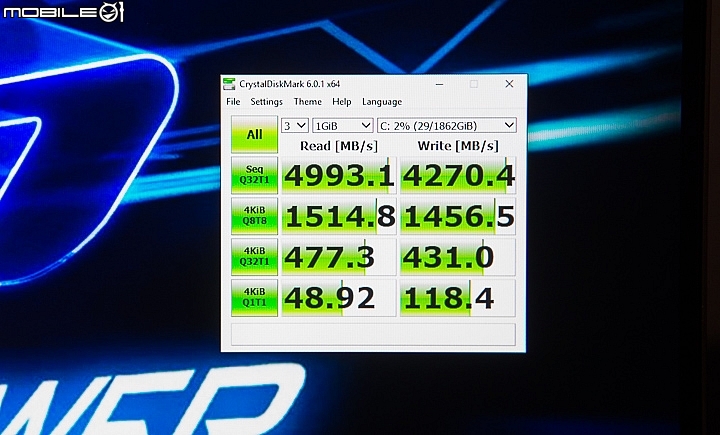The width and height of the screenshot is (720, 435).
Task: Click the Read [MB/s] column header
Action: (339, 146)
